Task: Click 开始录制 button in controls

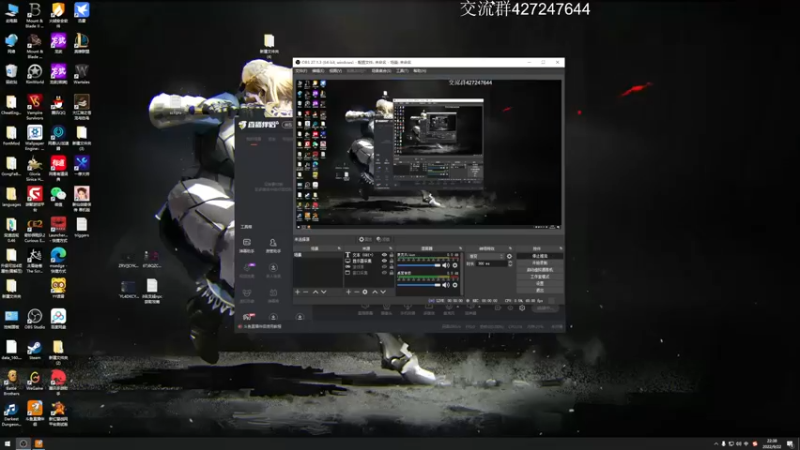Action: point(539,263)
